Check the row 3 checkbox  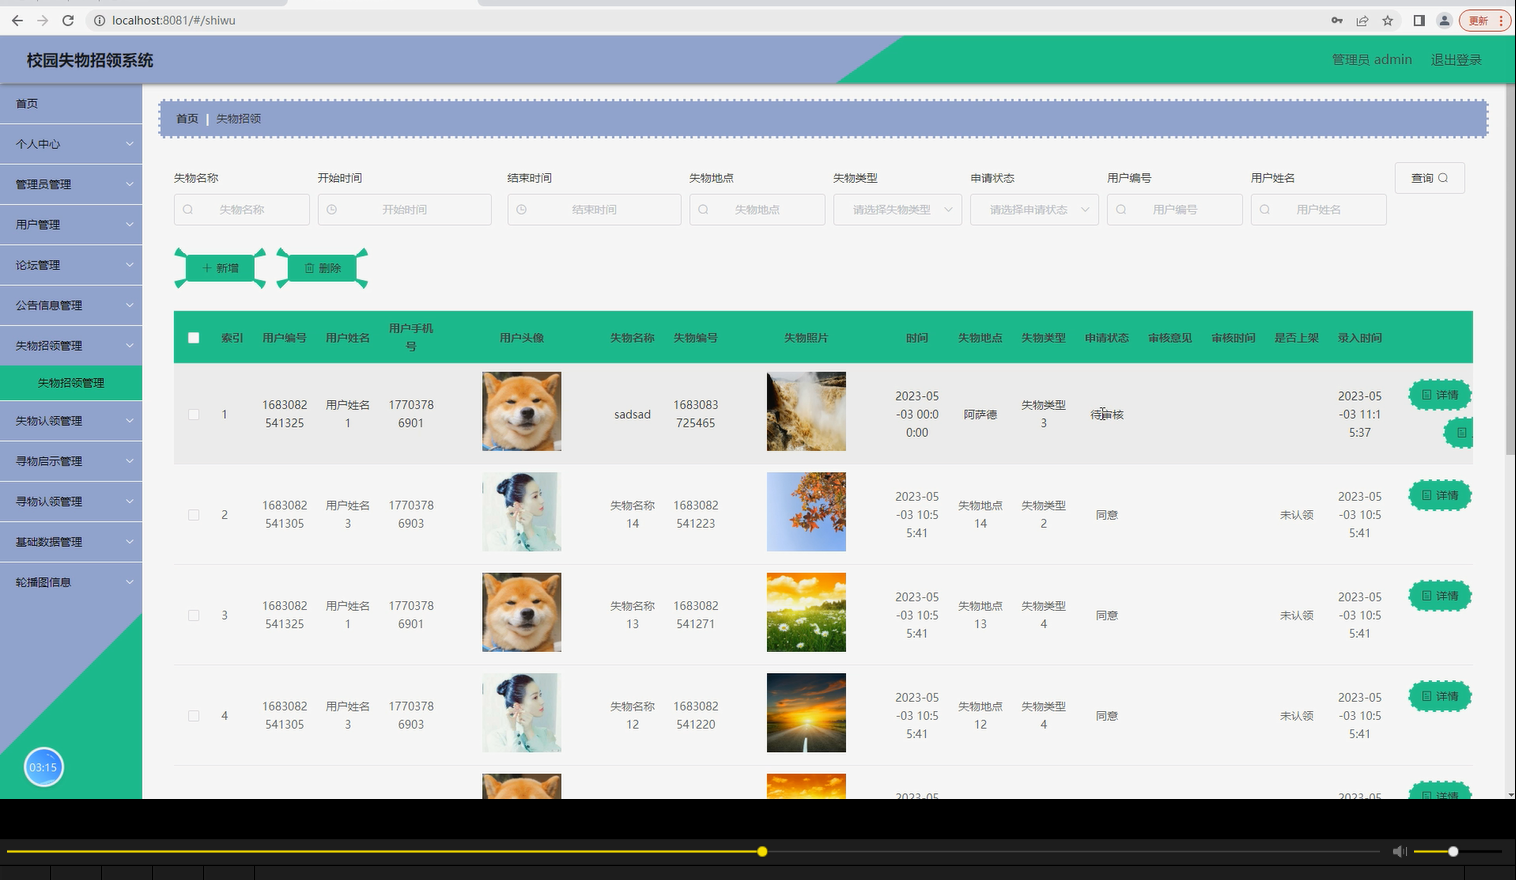pyautogui.click(x=194, y=615)
